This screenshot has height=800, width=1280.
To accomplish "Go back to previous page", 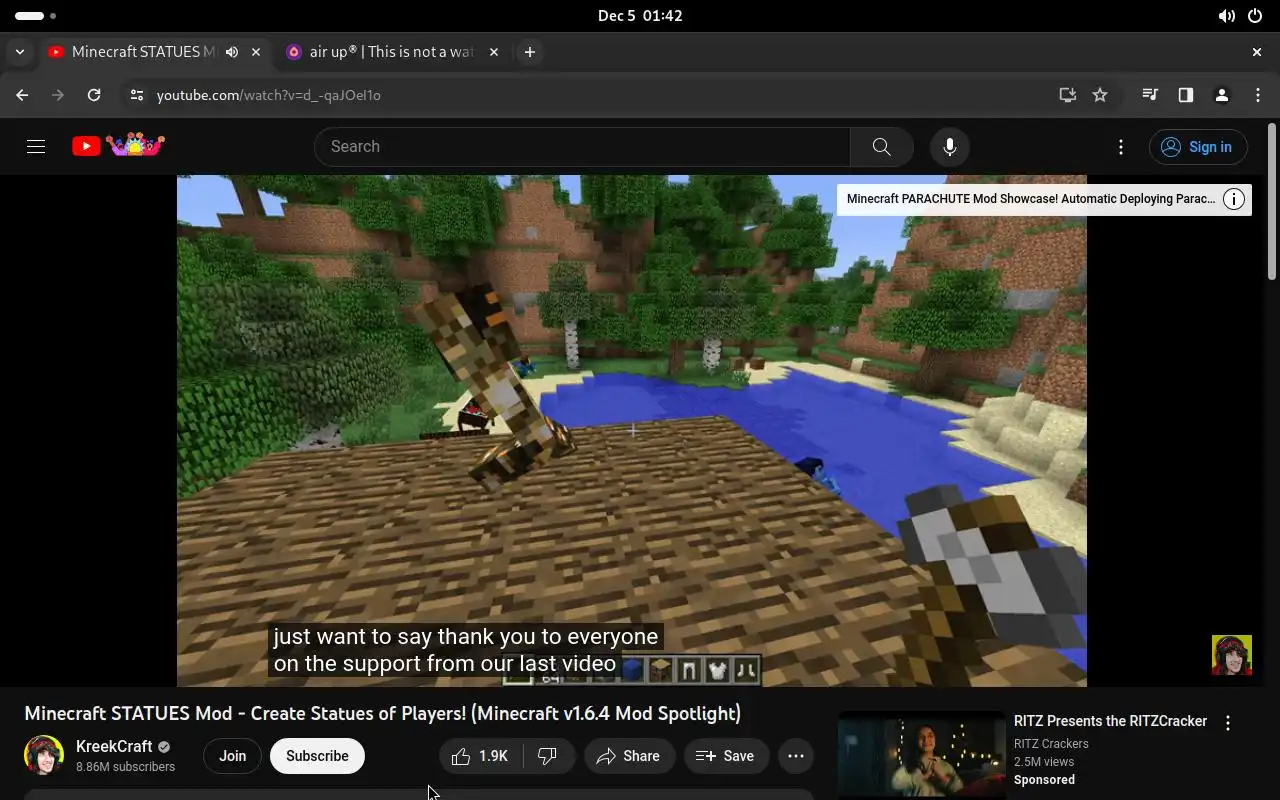I will pos(22,95).
